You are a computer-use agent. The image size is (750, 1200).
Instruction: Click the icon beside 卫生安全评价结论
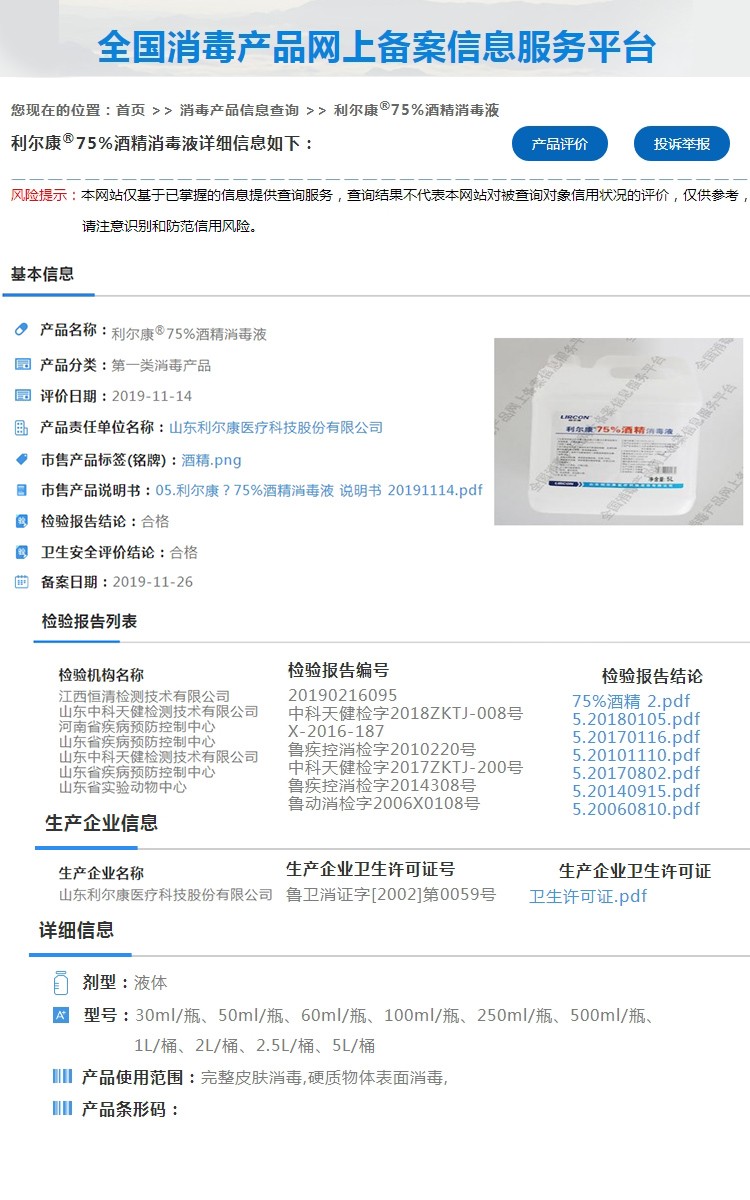22,552
